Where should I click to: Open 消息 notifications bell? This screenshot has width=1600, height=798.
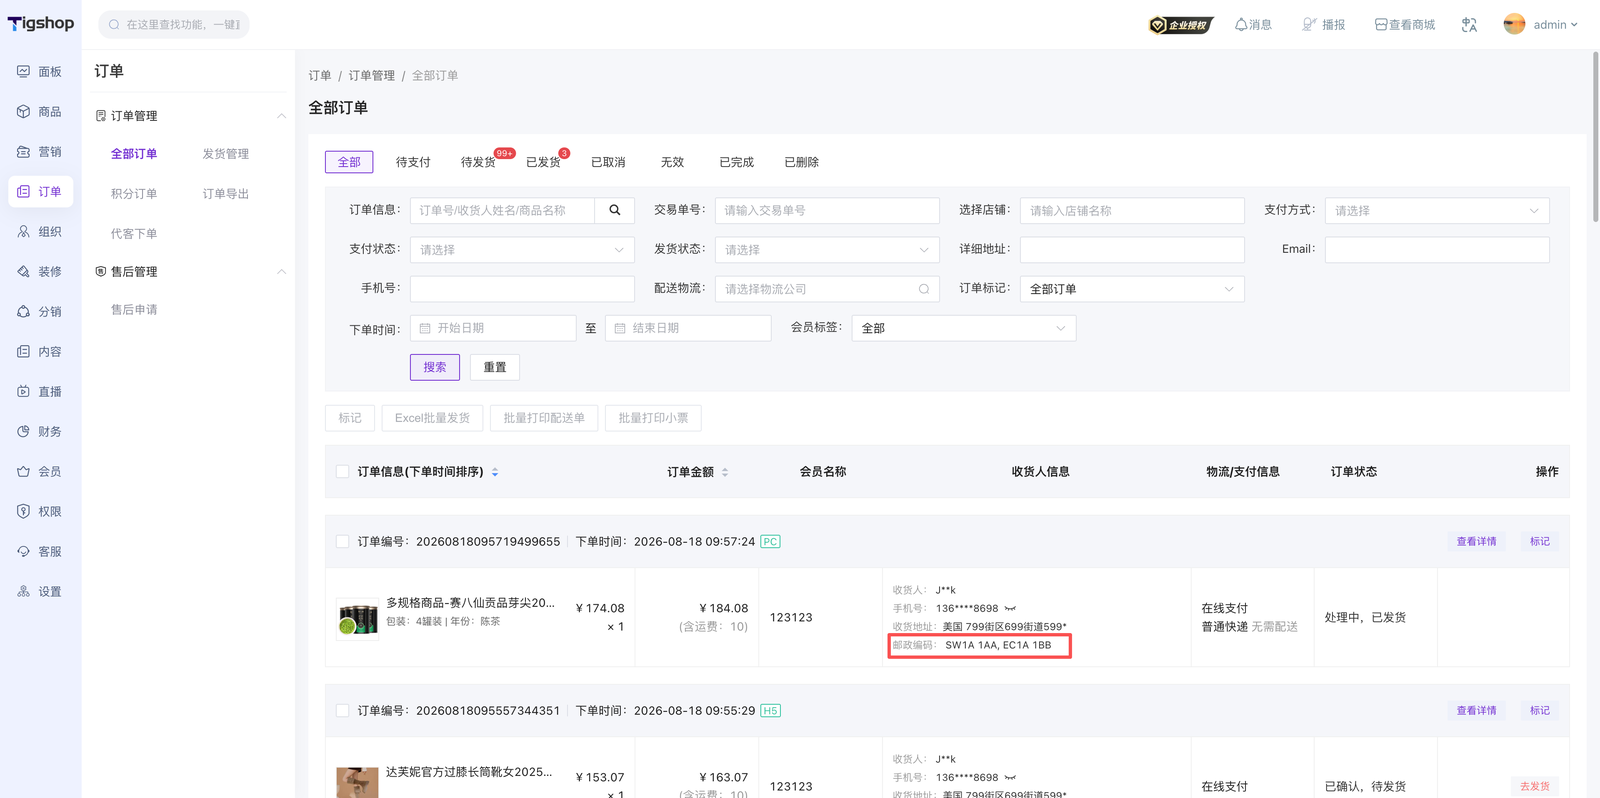click(x=1253, y=25)
